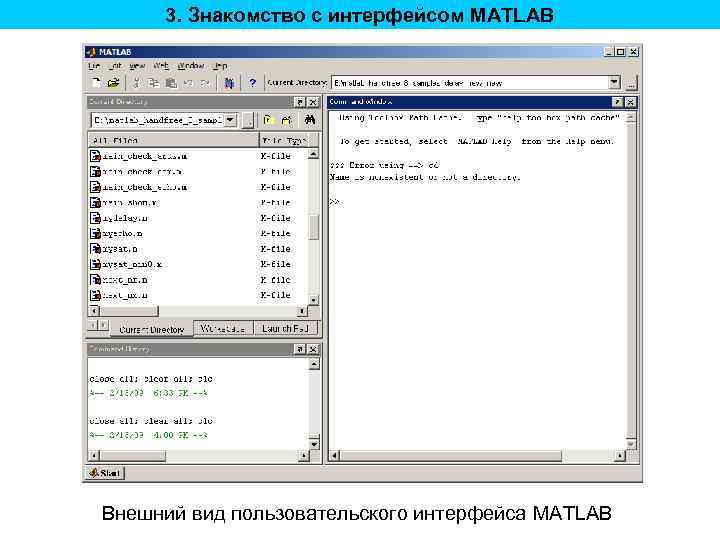720x540 pixels.
Task: Click the file list scroll-up arrow
Action: click(314, 153)
